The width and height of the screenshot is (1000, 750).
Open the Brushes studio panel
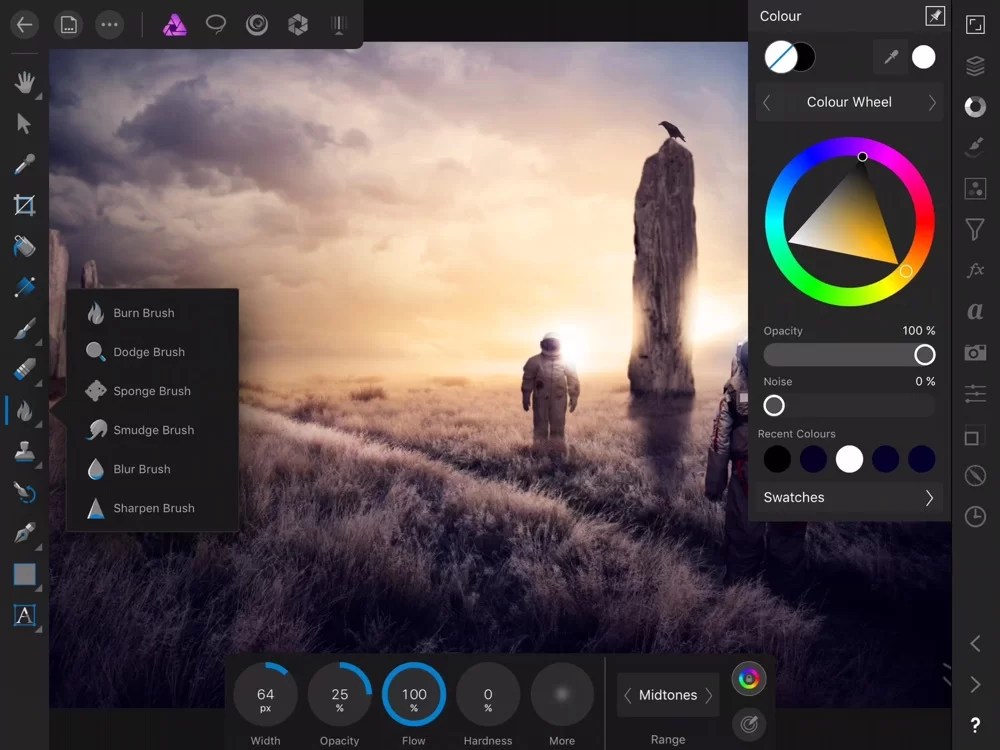tap(975, 147)
